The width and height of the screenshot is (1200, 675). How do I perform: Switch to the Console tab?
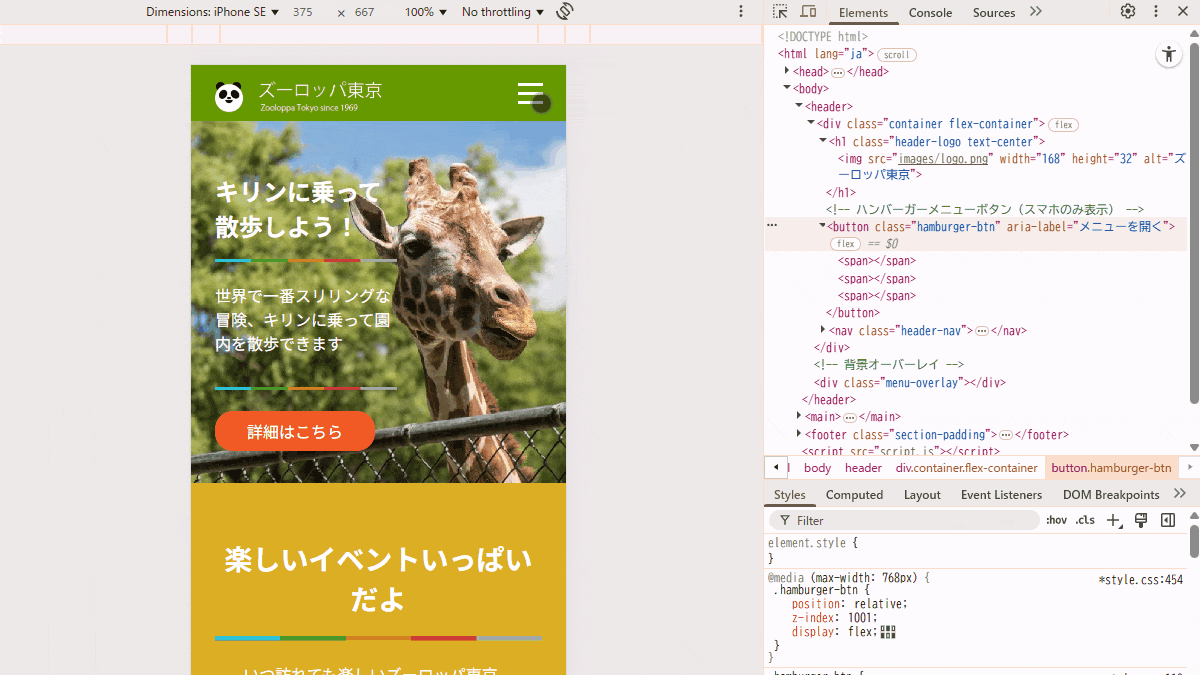click(x=930, y=12)
